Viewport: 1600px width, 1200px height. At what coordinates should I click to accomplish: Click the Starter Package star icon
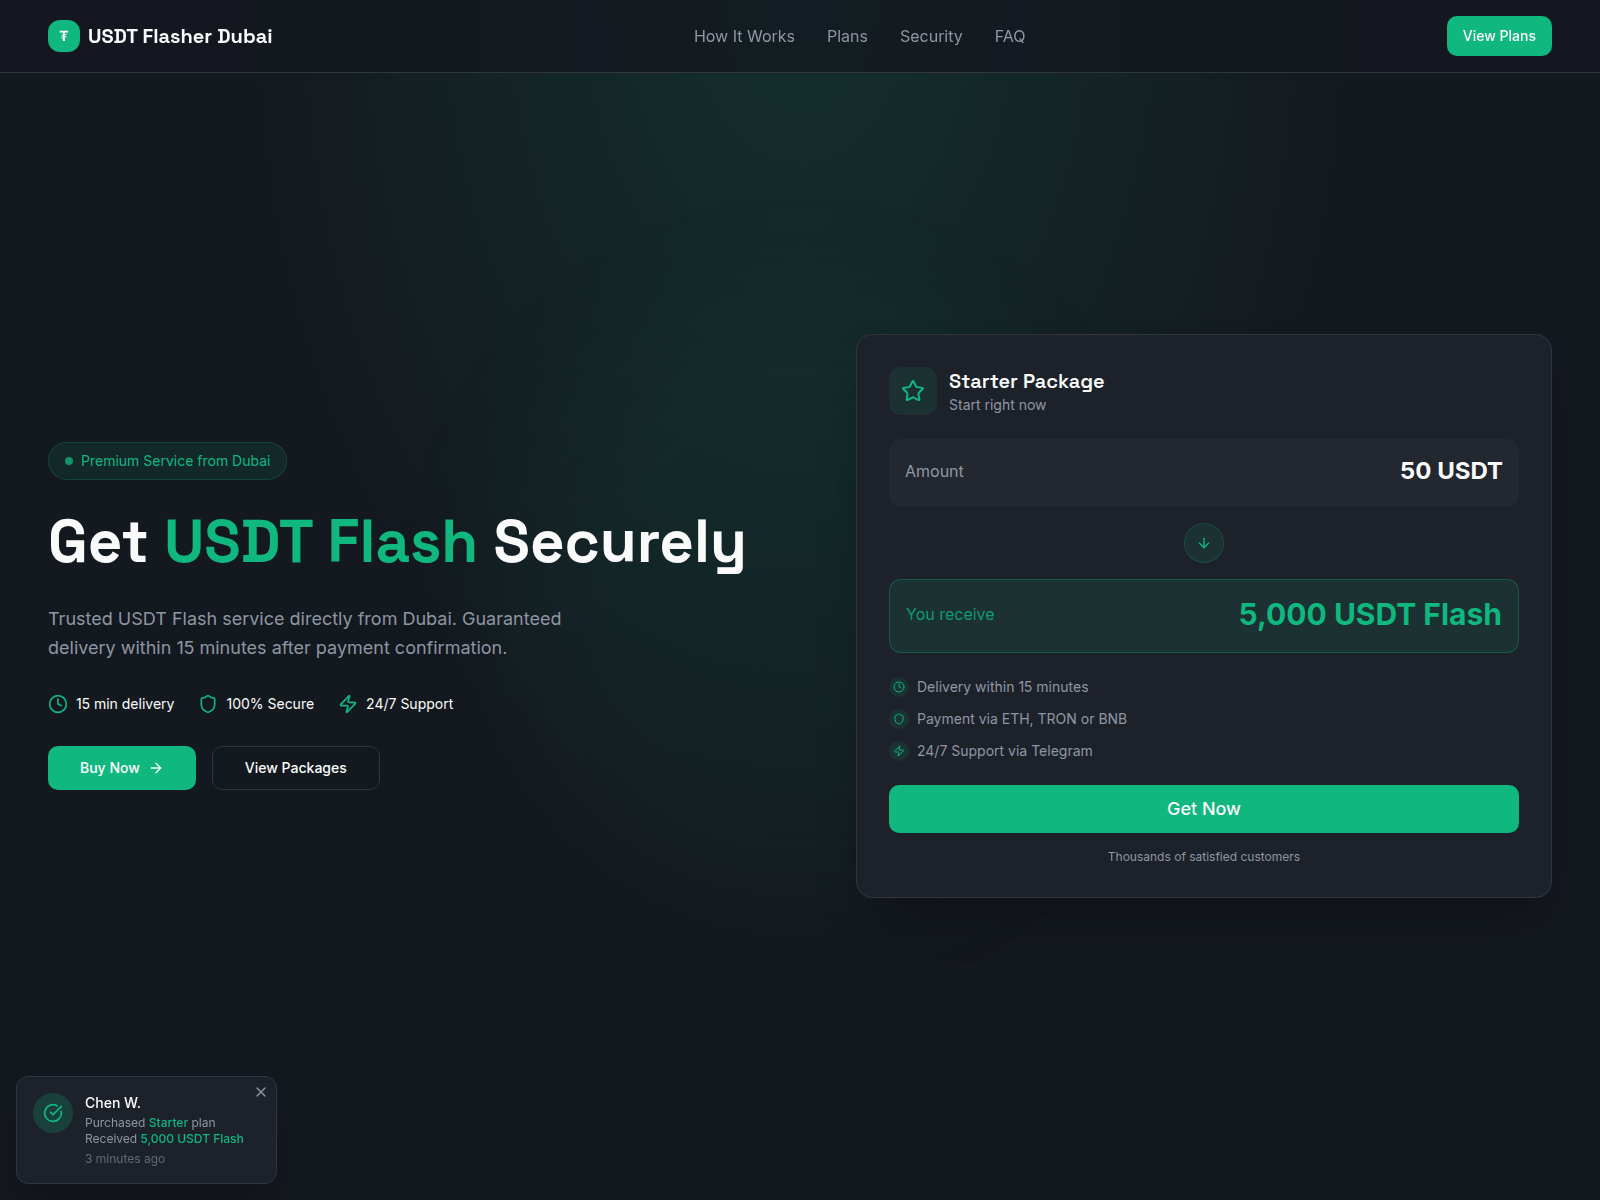[x=913, y=391]
